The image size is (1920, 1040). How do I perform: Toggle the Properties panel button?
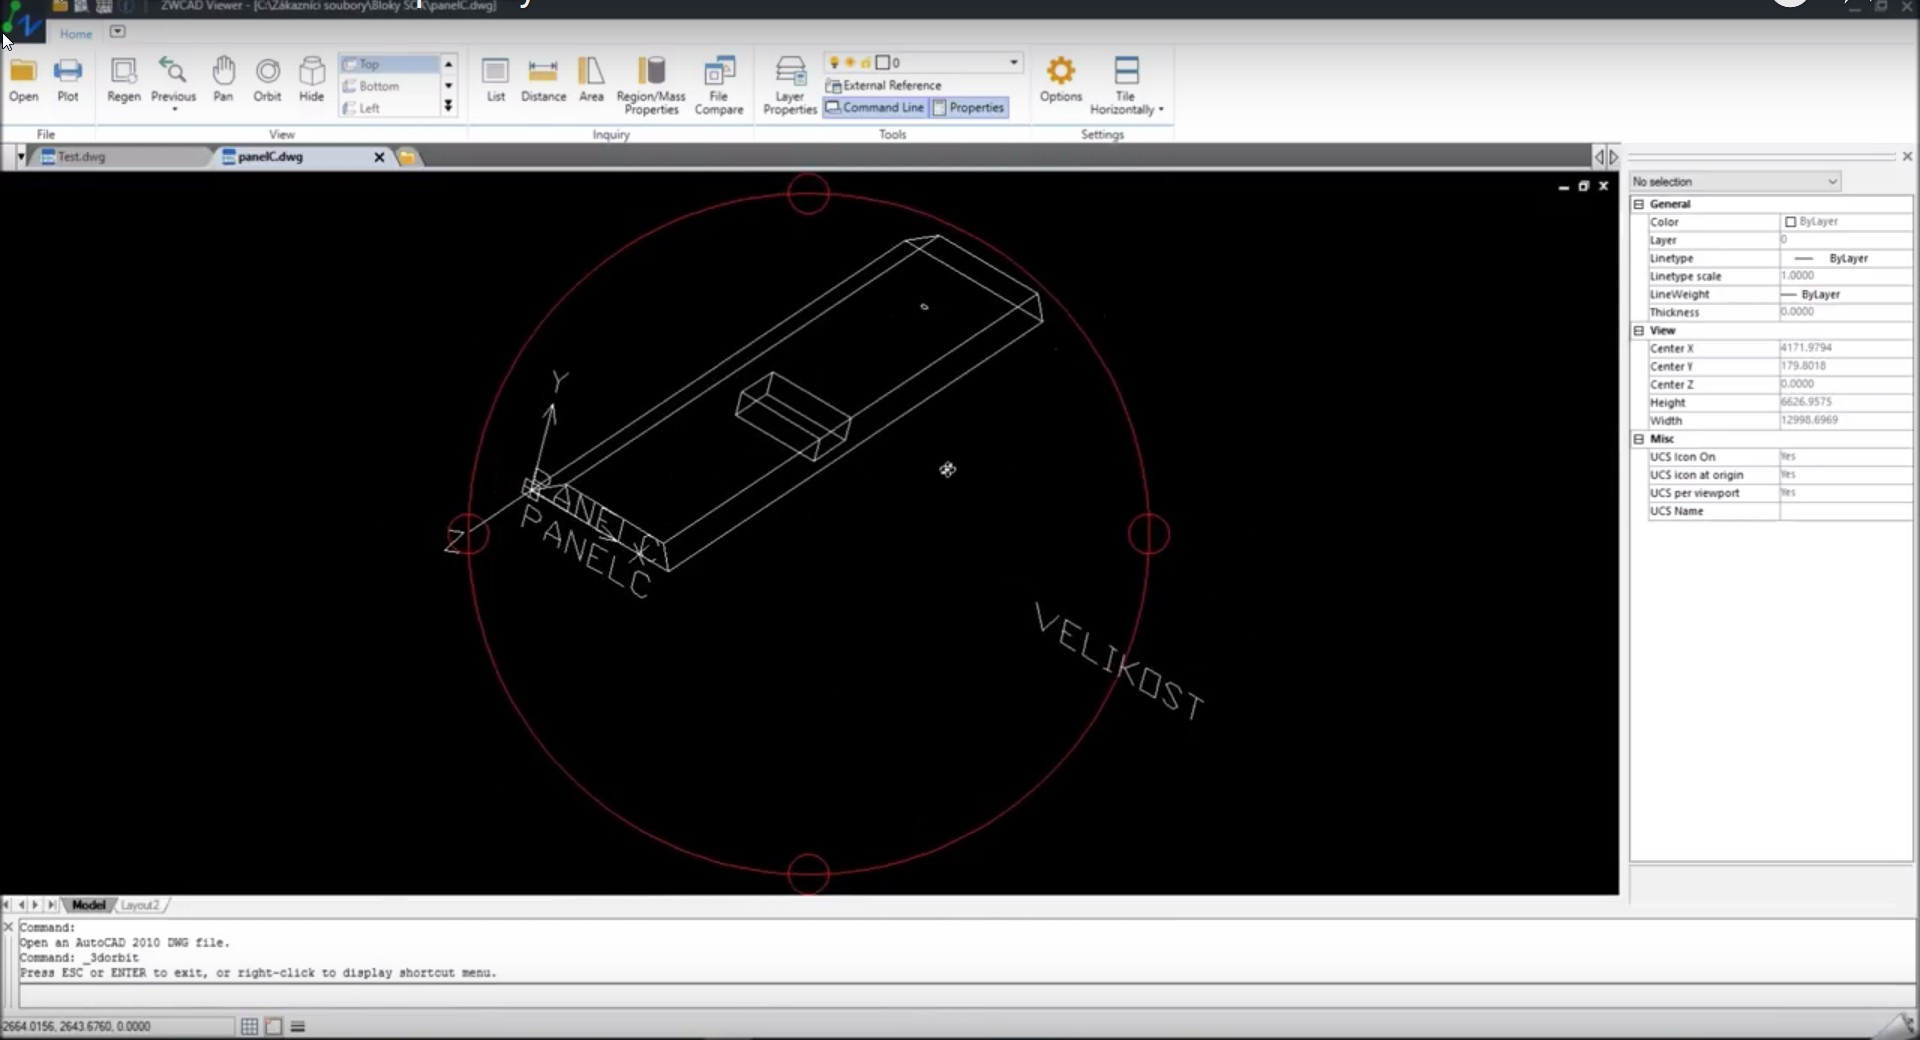[968, 108]
